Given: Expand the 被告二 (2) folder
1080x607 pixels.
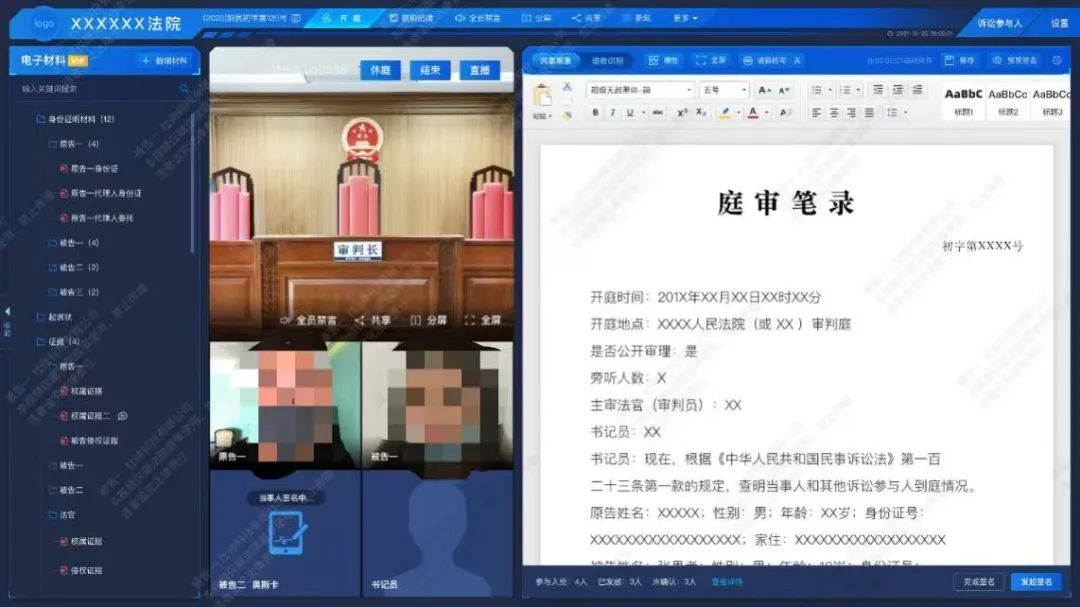Looking at the screenshot, I should tap(74, 267).
